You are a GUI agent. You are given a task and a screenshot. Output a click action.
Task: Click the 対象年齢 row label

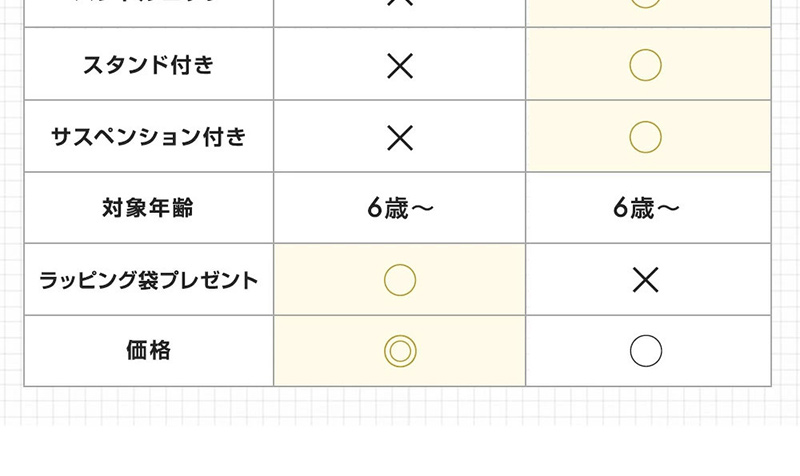[x=149, y=209]
